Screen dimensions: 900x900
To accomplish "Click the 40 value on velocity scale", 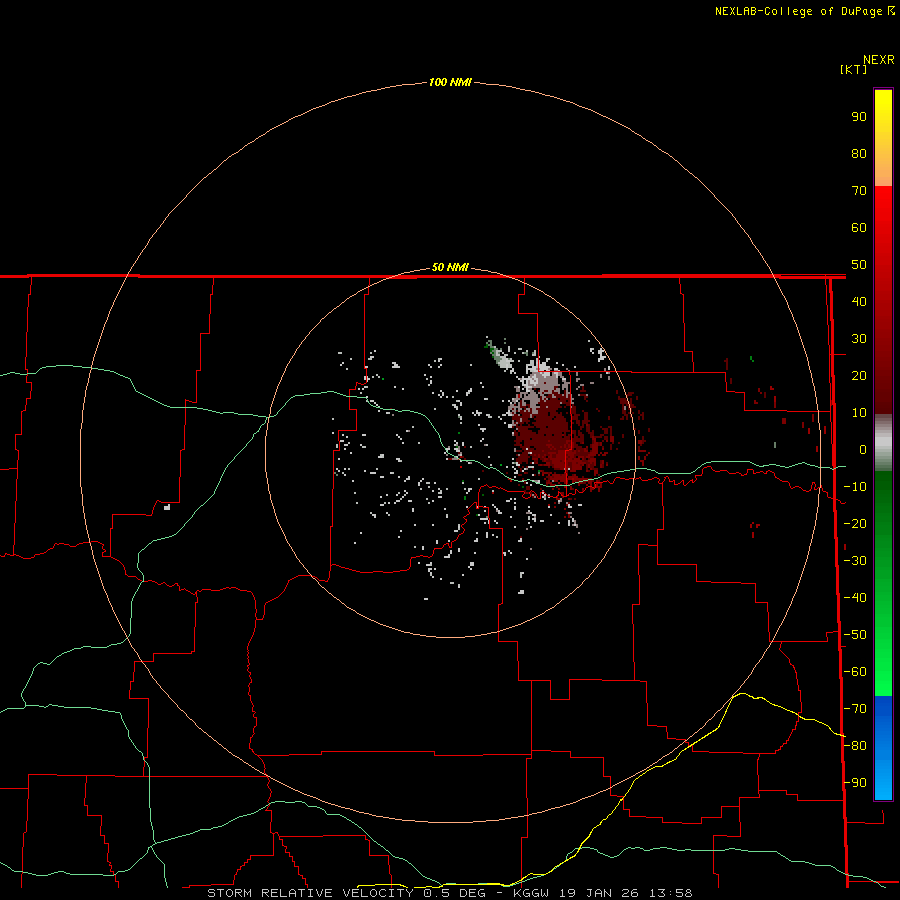I will [x=859, y=302].
